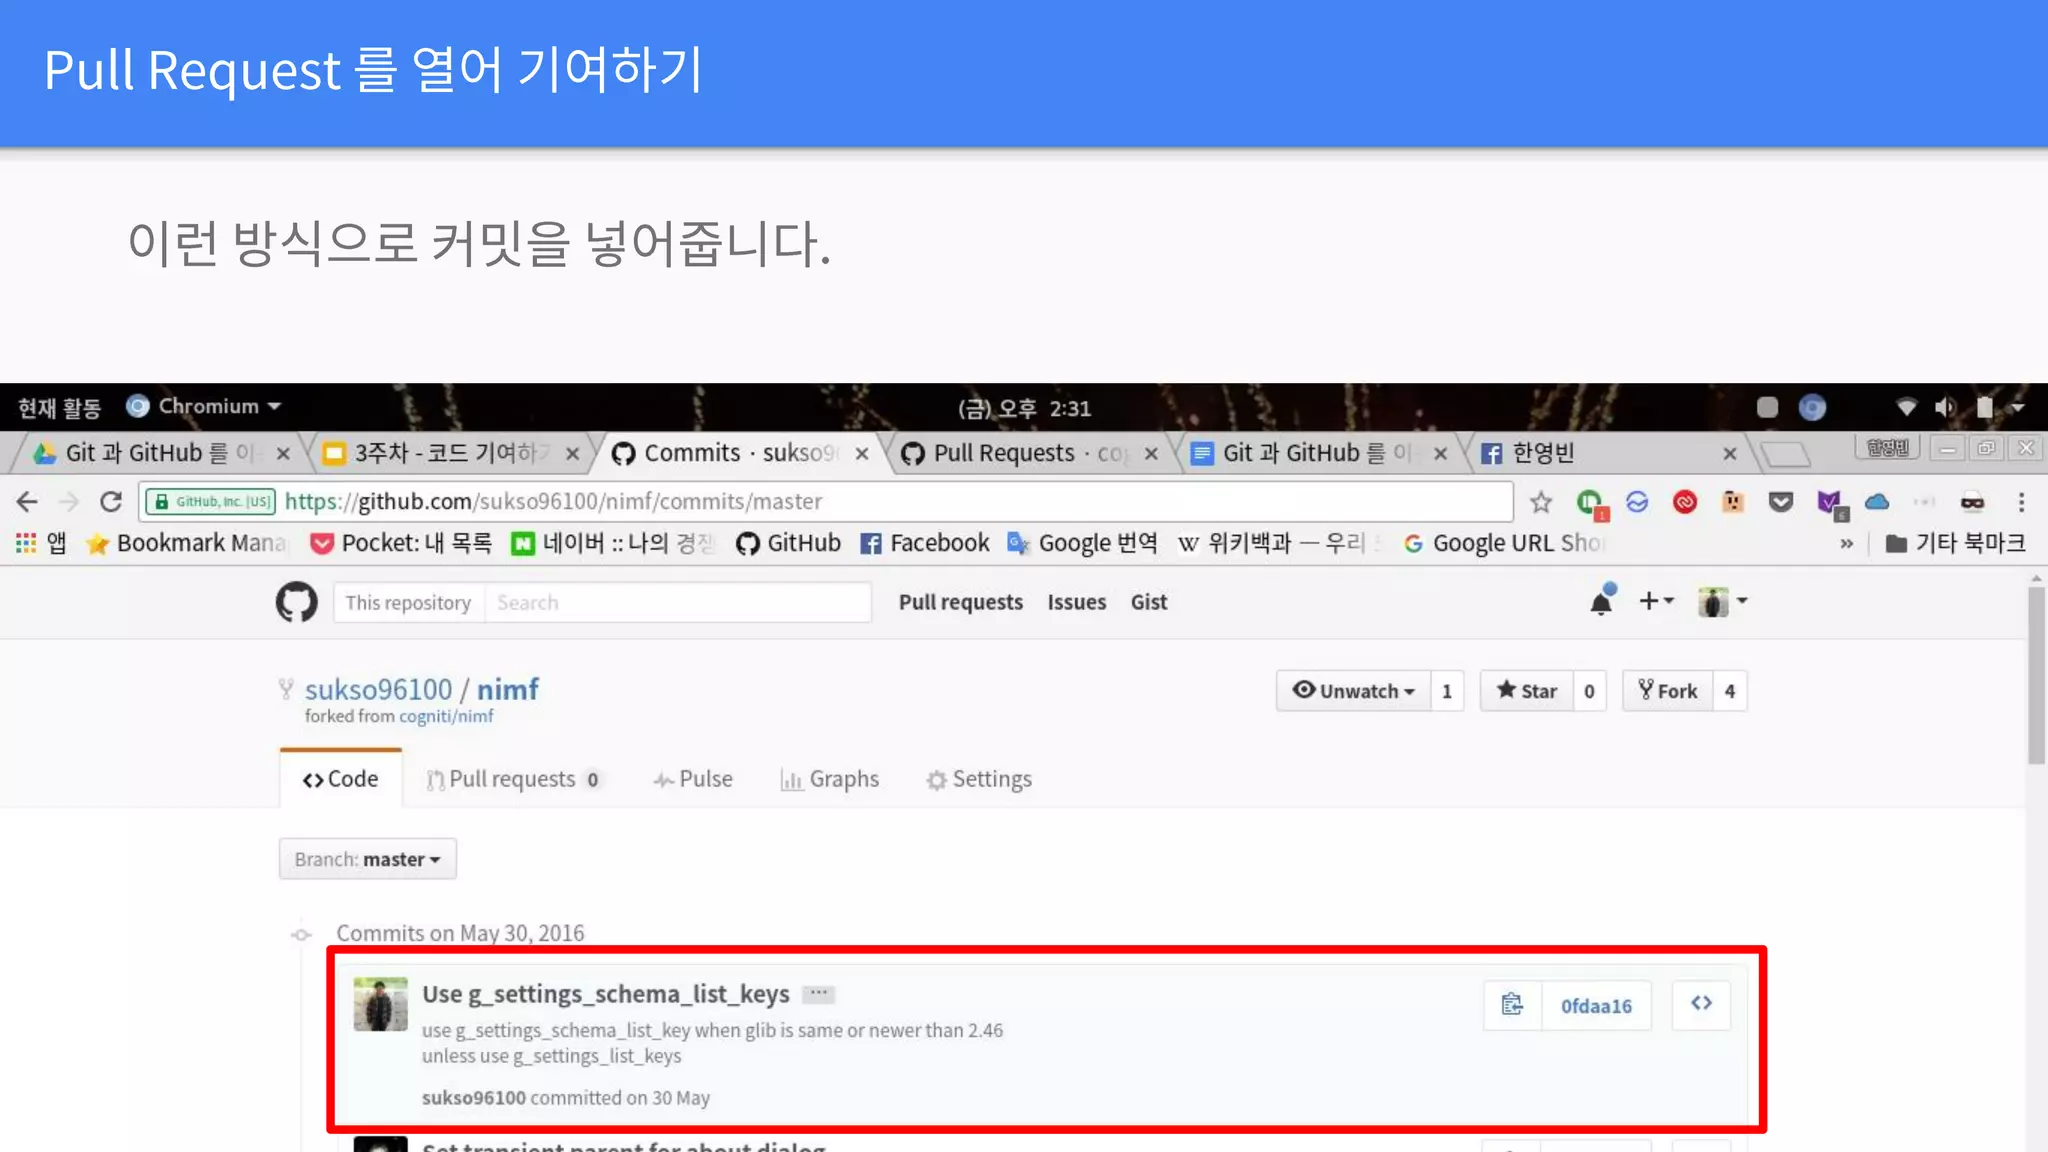Switch to Pull requests repository tab
This screenshot has width=2048, height=1152.
coord(512,779)
